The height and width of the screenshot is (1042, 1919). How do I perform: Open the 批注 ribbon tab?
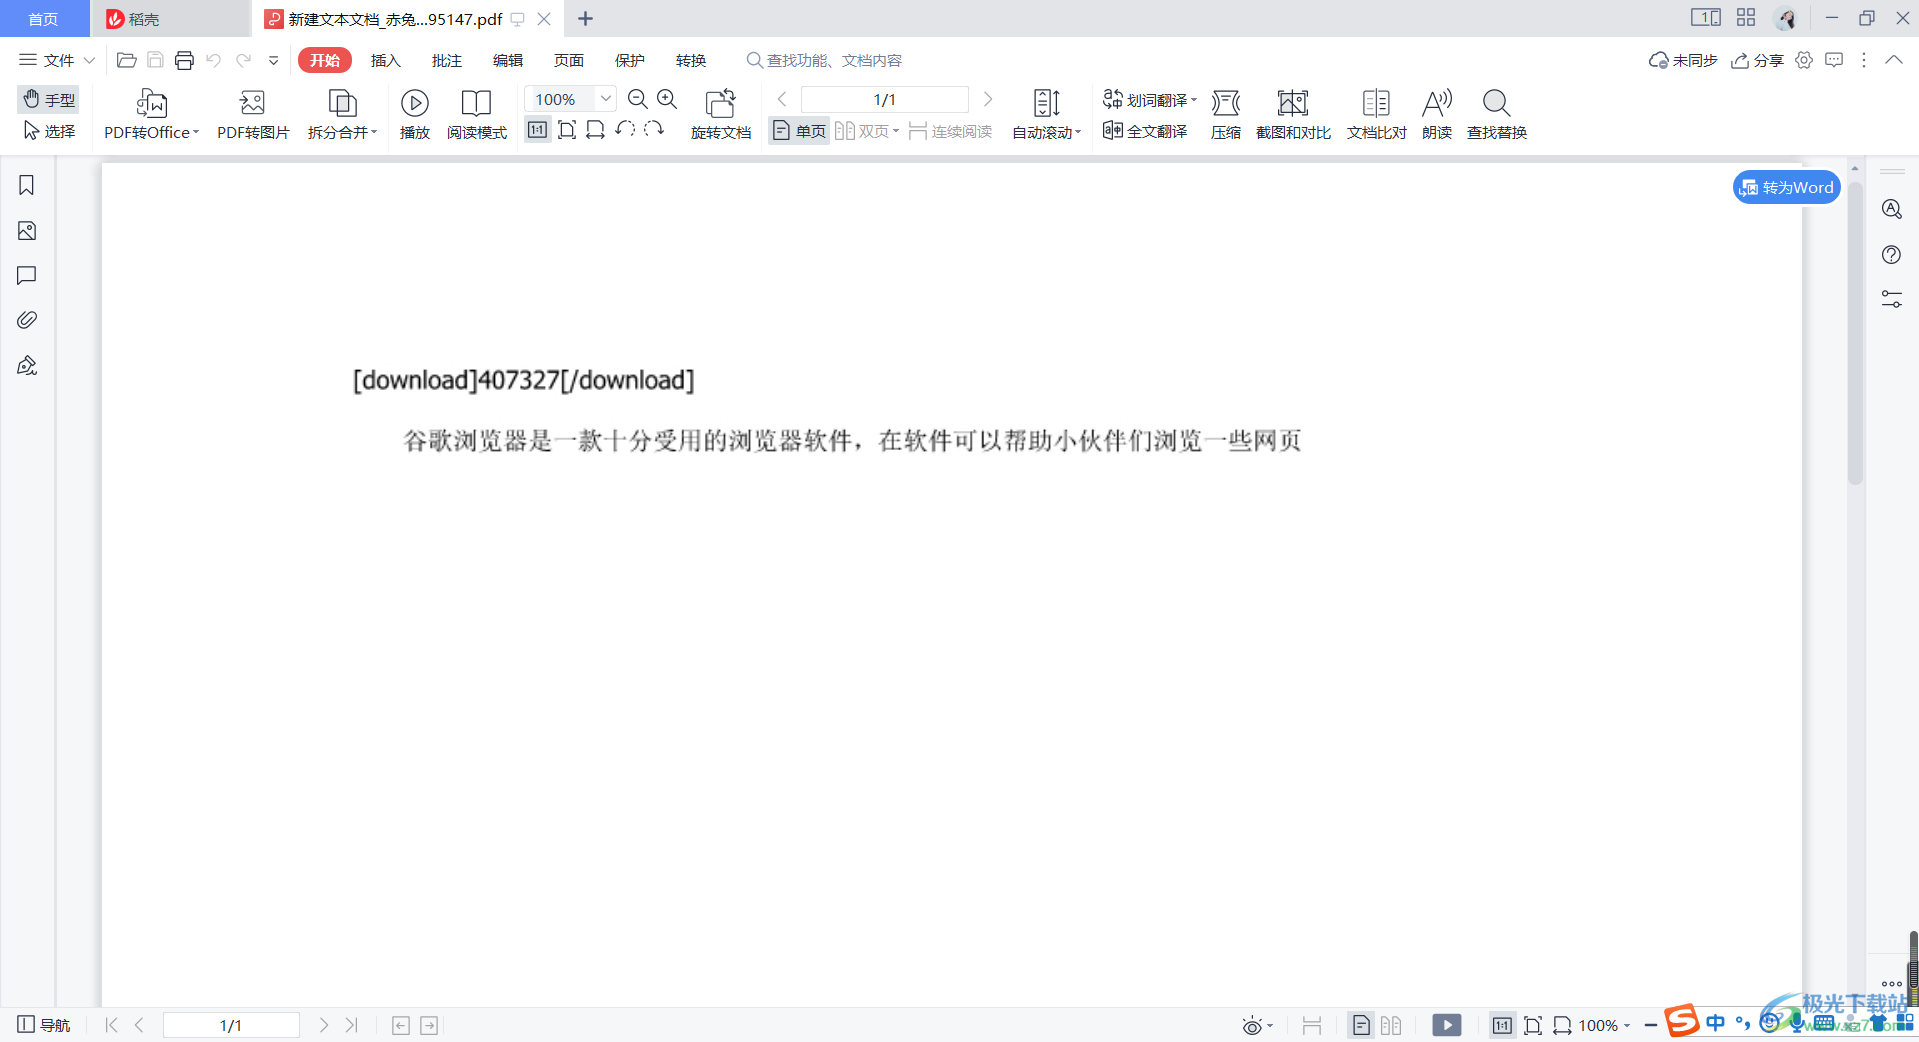coord(447,60)
